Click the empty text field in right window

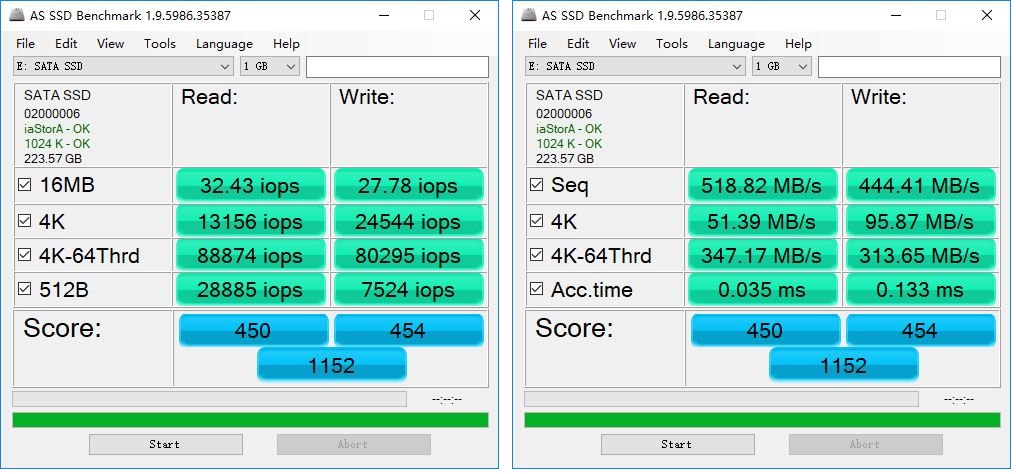click(x=909, y=67)
